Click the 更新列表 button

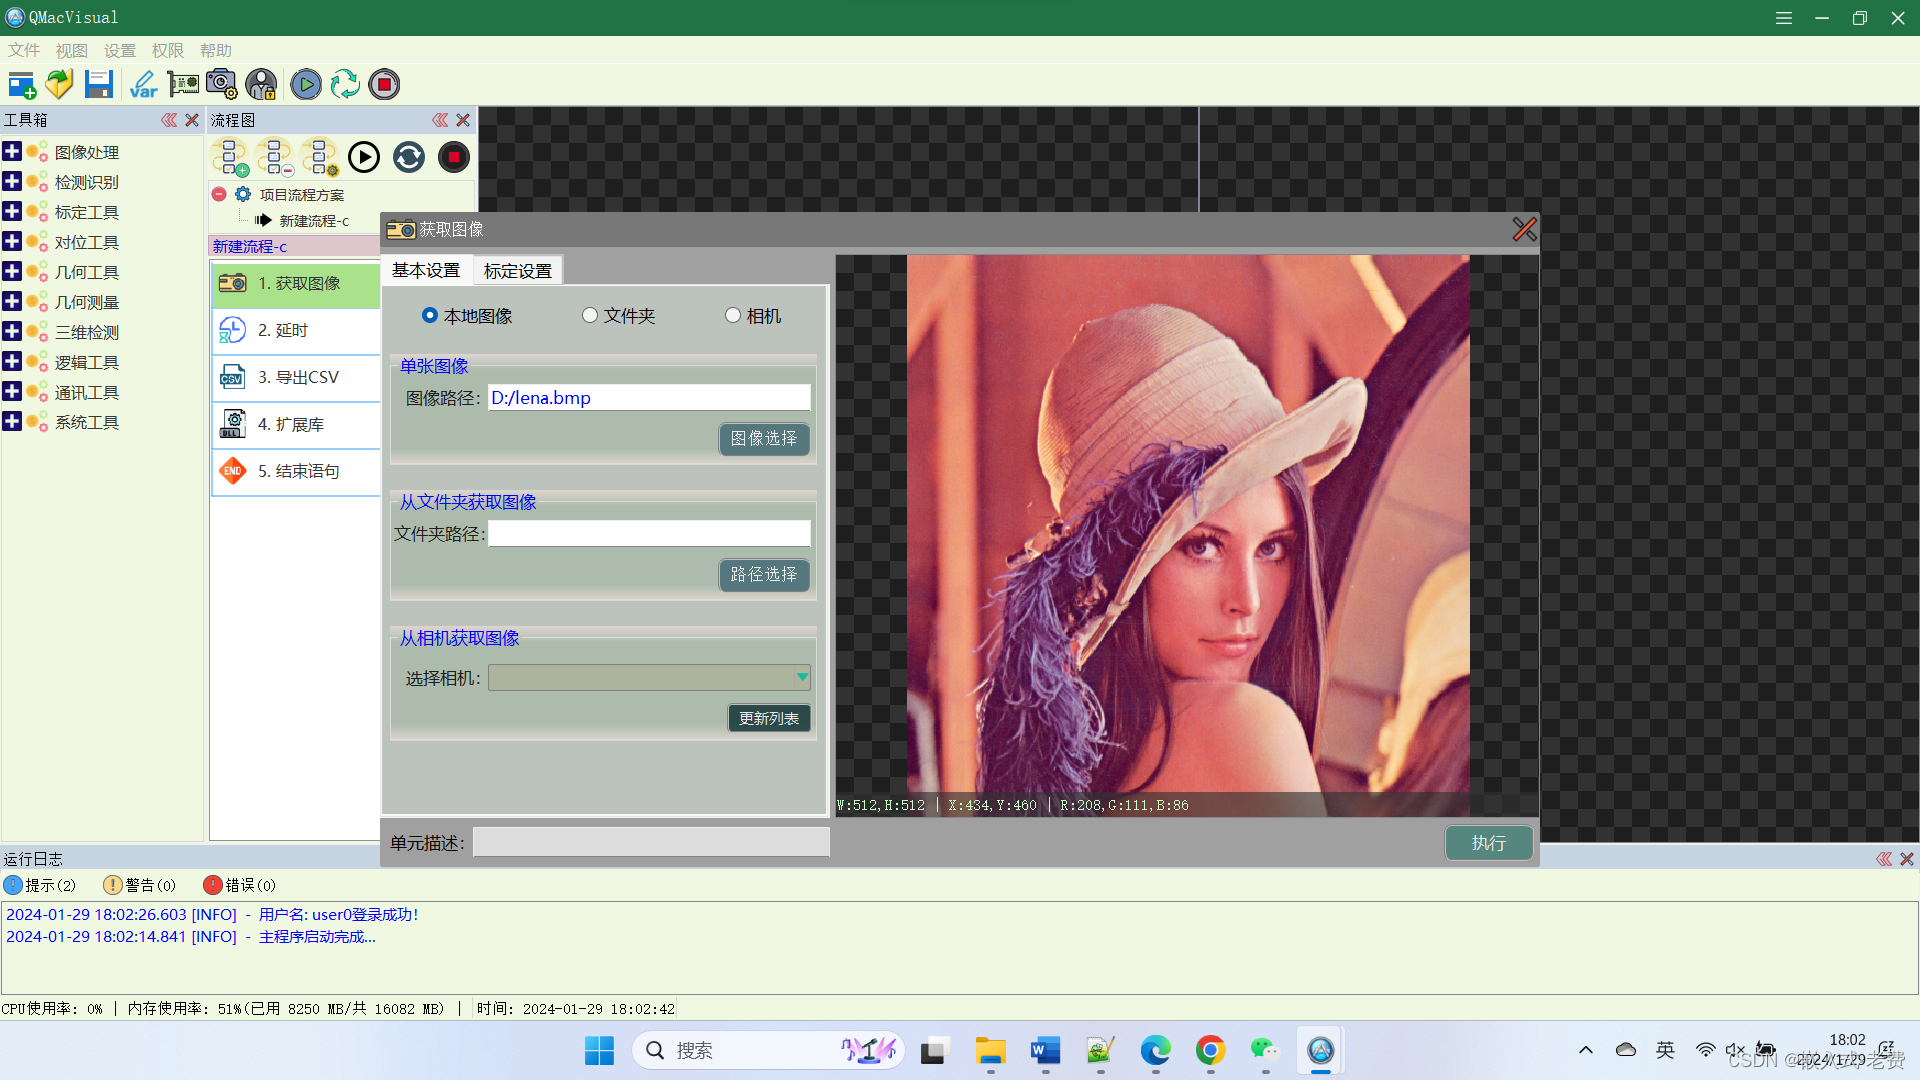pos(769,719)
